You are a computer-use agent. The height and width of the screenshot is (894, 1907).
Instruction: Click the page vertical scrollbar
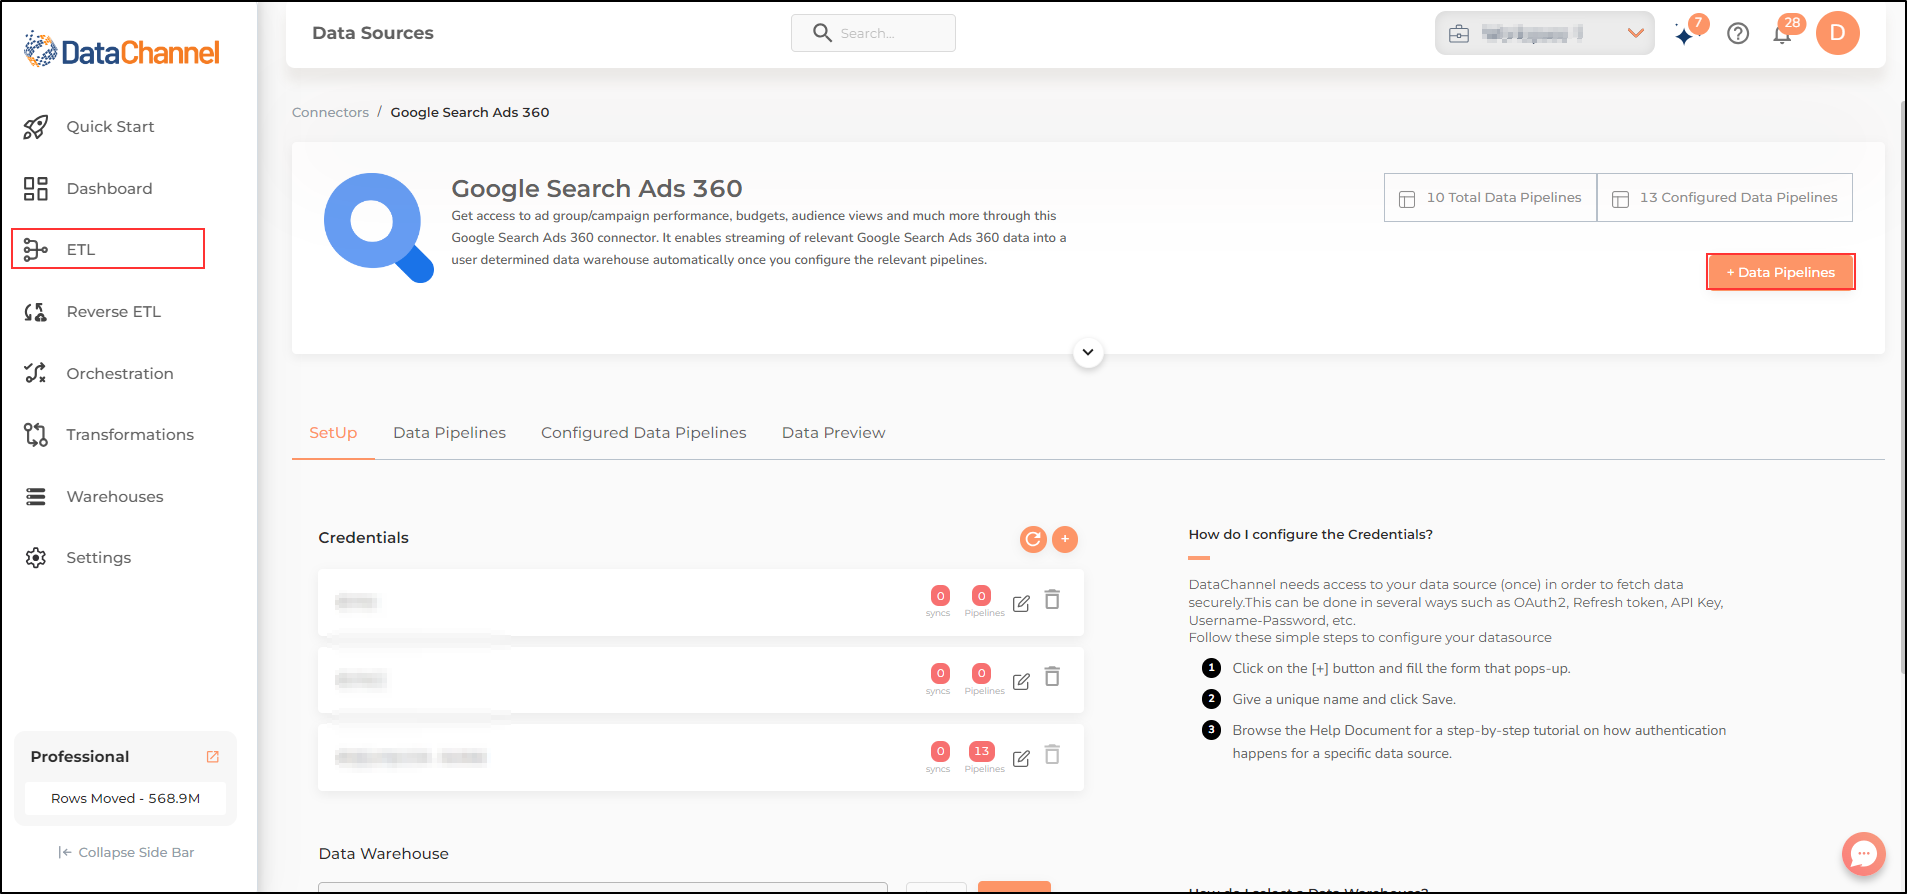coord(1902,385)
